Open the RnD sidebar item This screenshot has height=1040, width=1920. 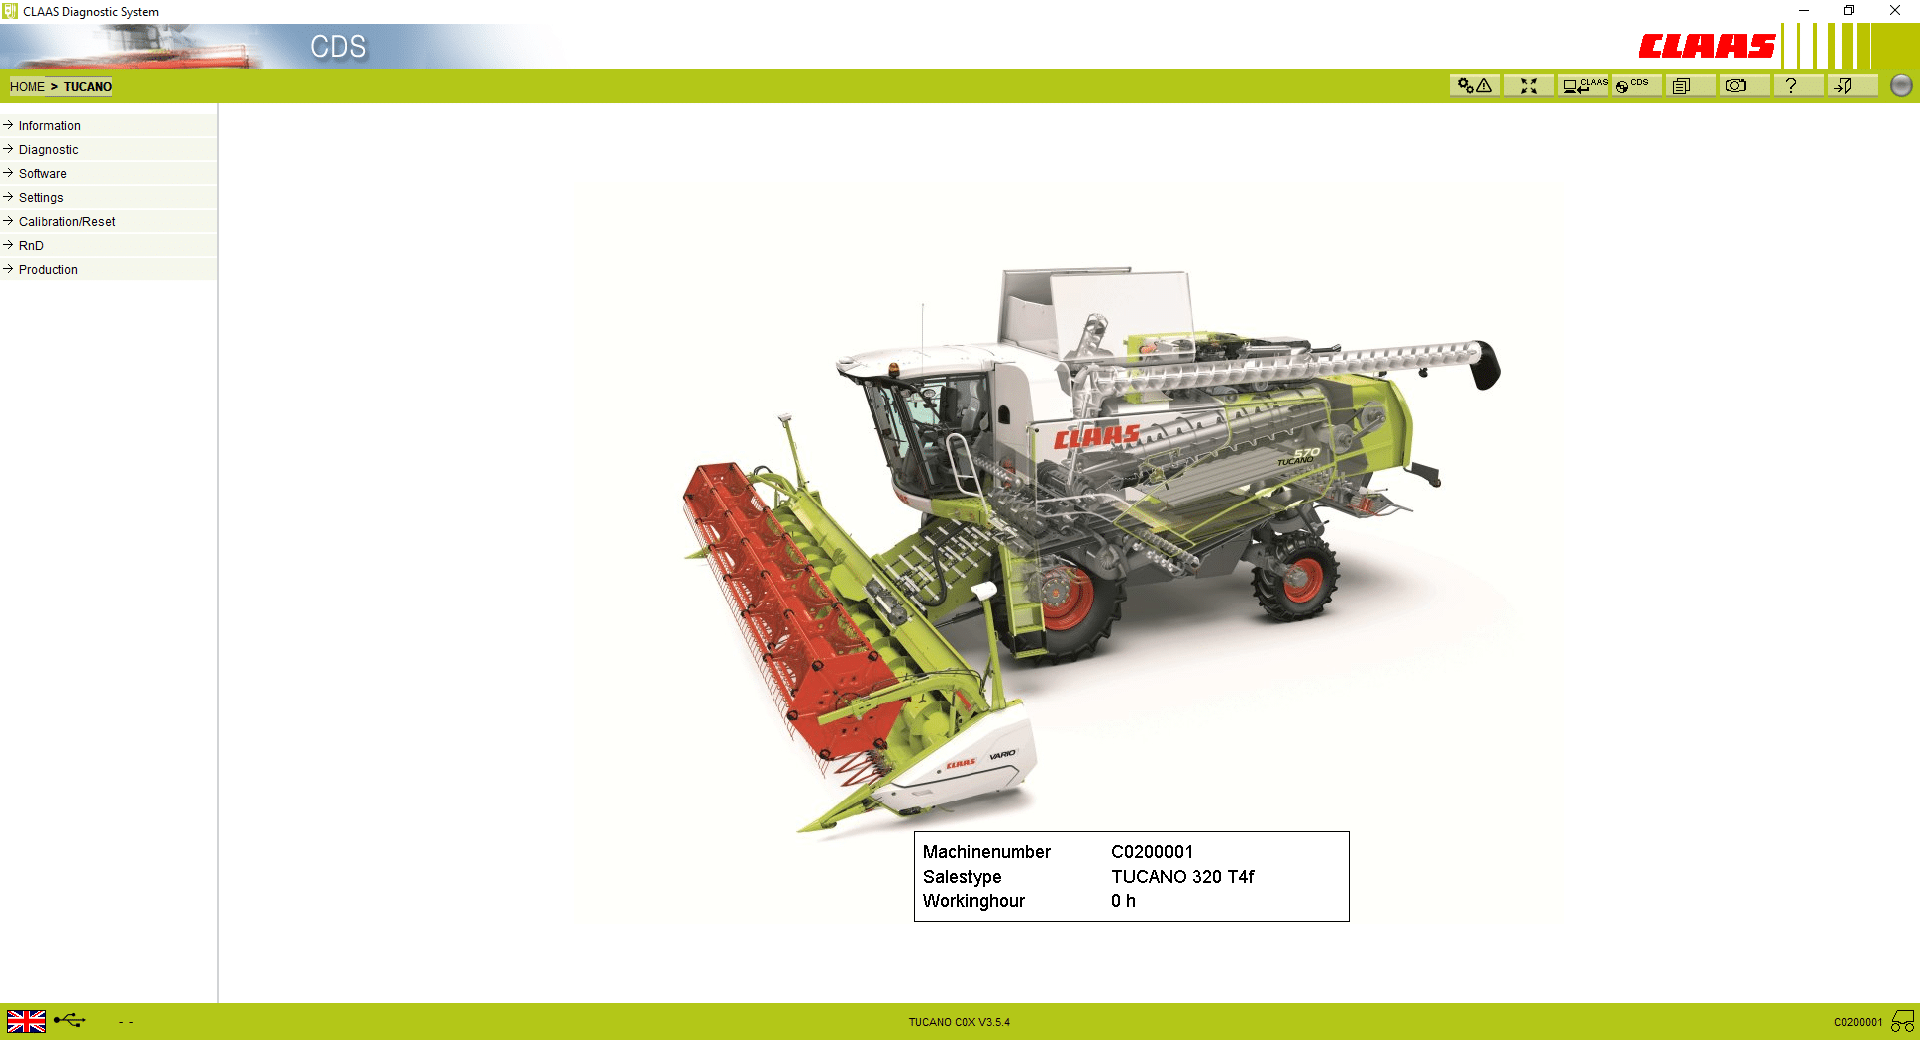[x=31, y=246]
